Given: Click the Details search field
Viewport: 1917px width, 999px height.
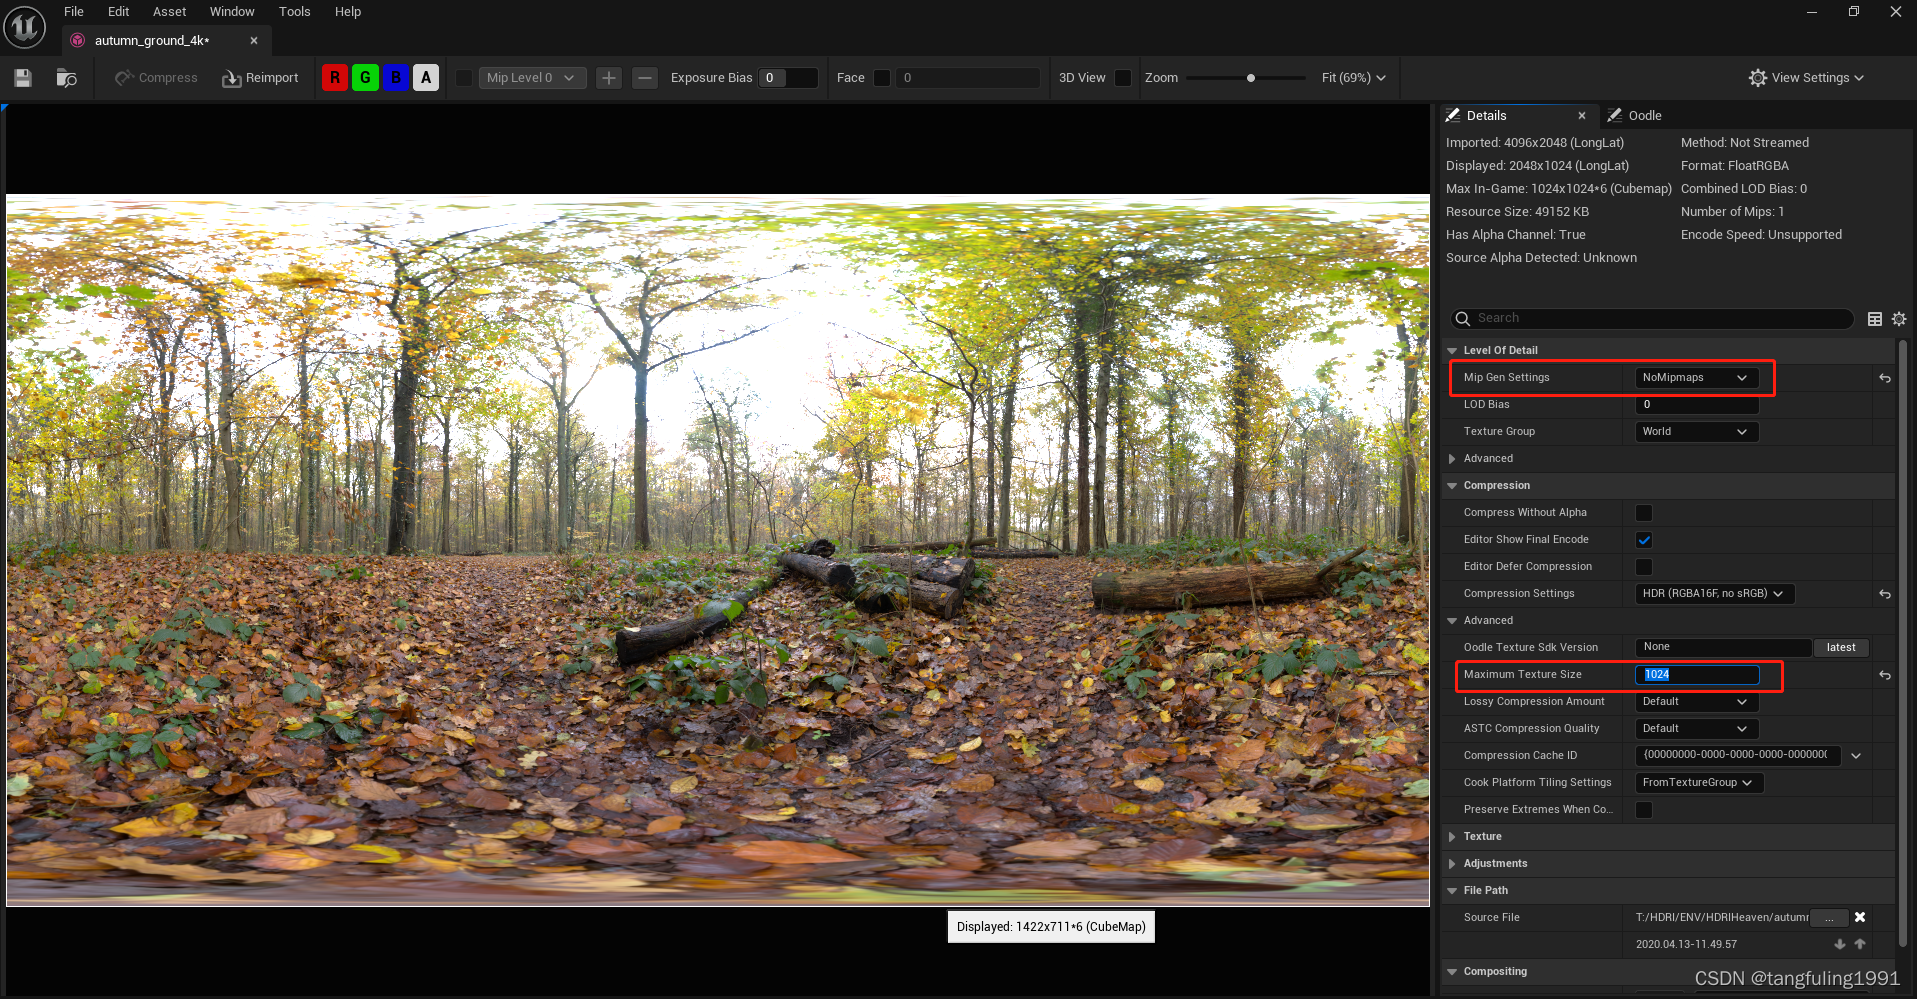Looking at the screenshot, I should [1652, 319].
